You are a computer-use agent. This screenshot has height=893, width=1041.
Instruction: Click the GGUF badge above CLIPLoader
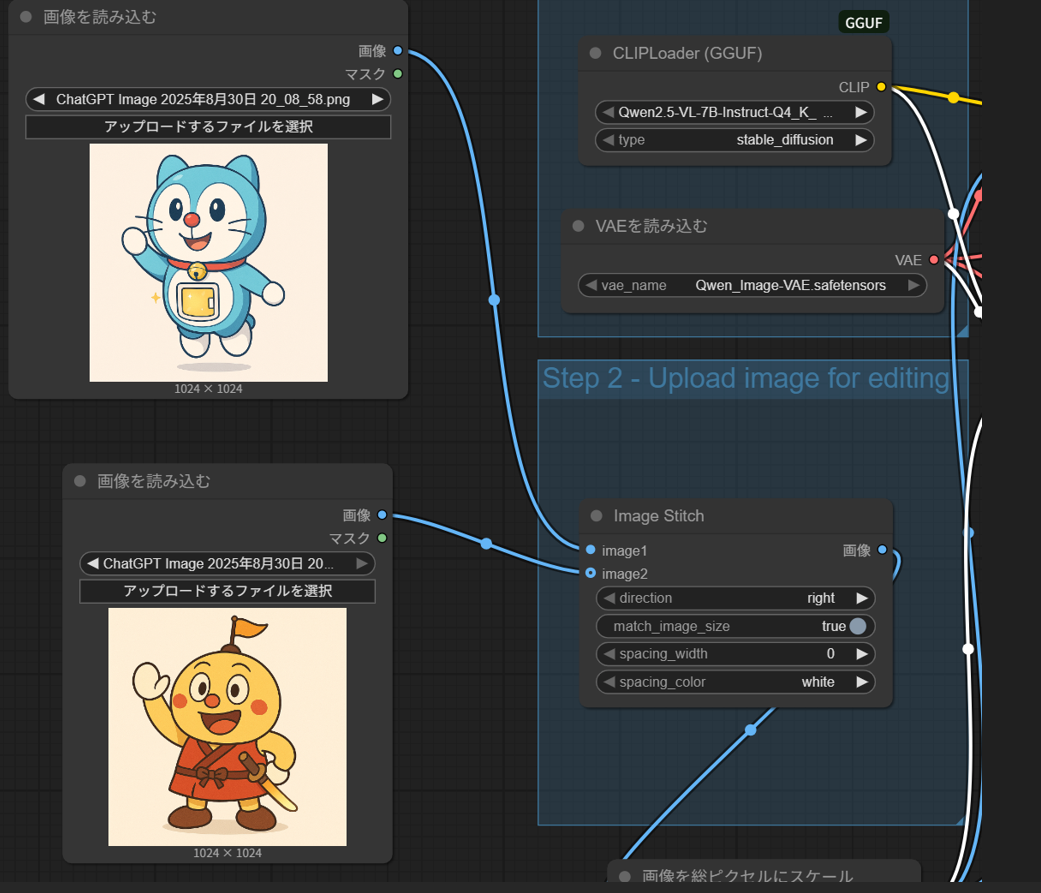click(x=864, y=23)
